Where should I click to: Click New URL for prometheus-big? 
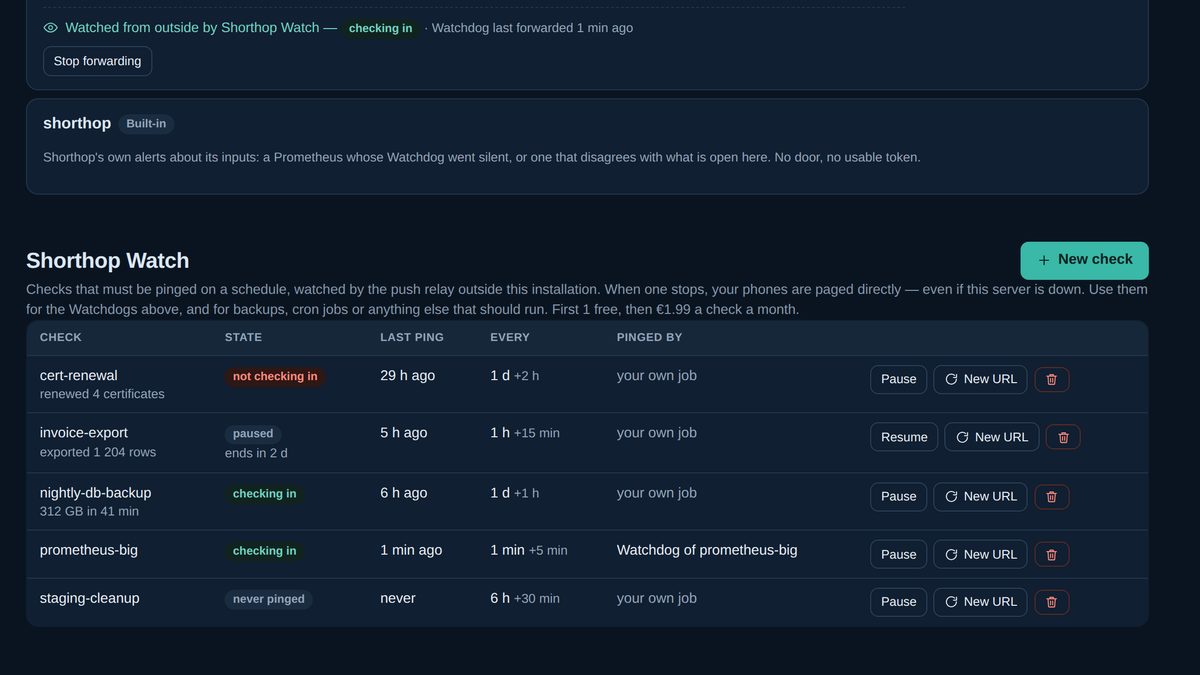(980, 554)
